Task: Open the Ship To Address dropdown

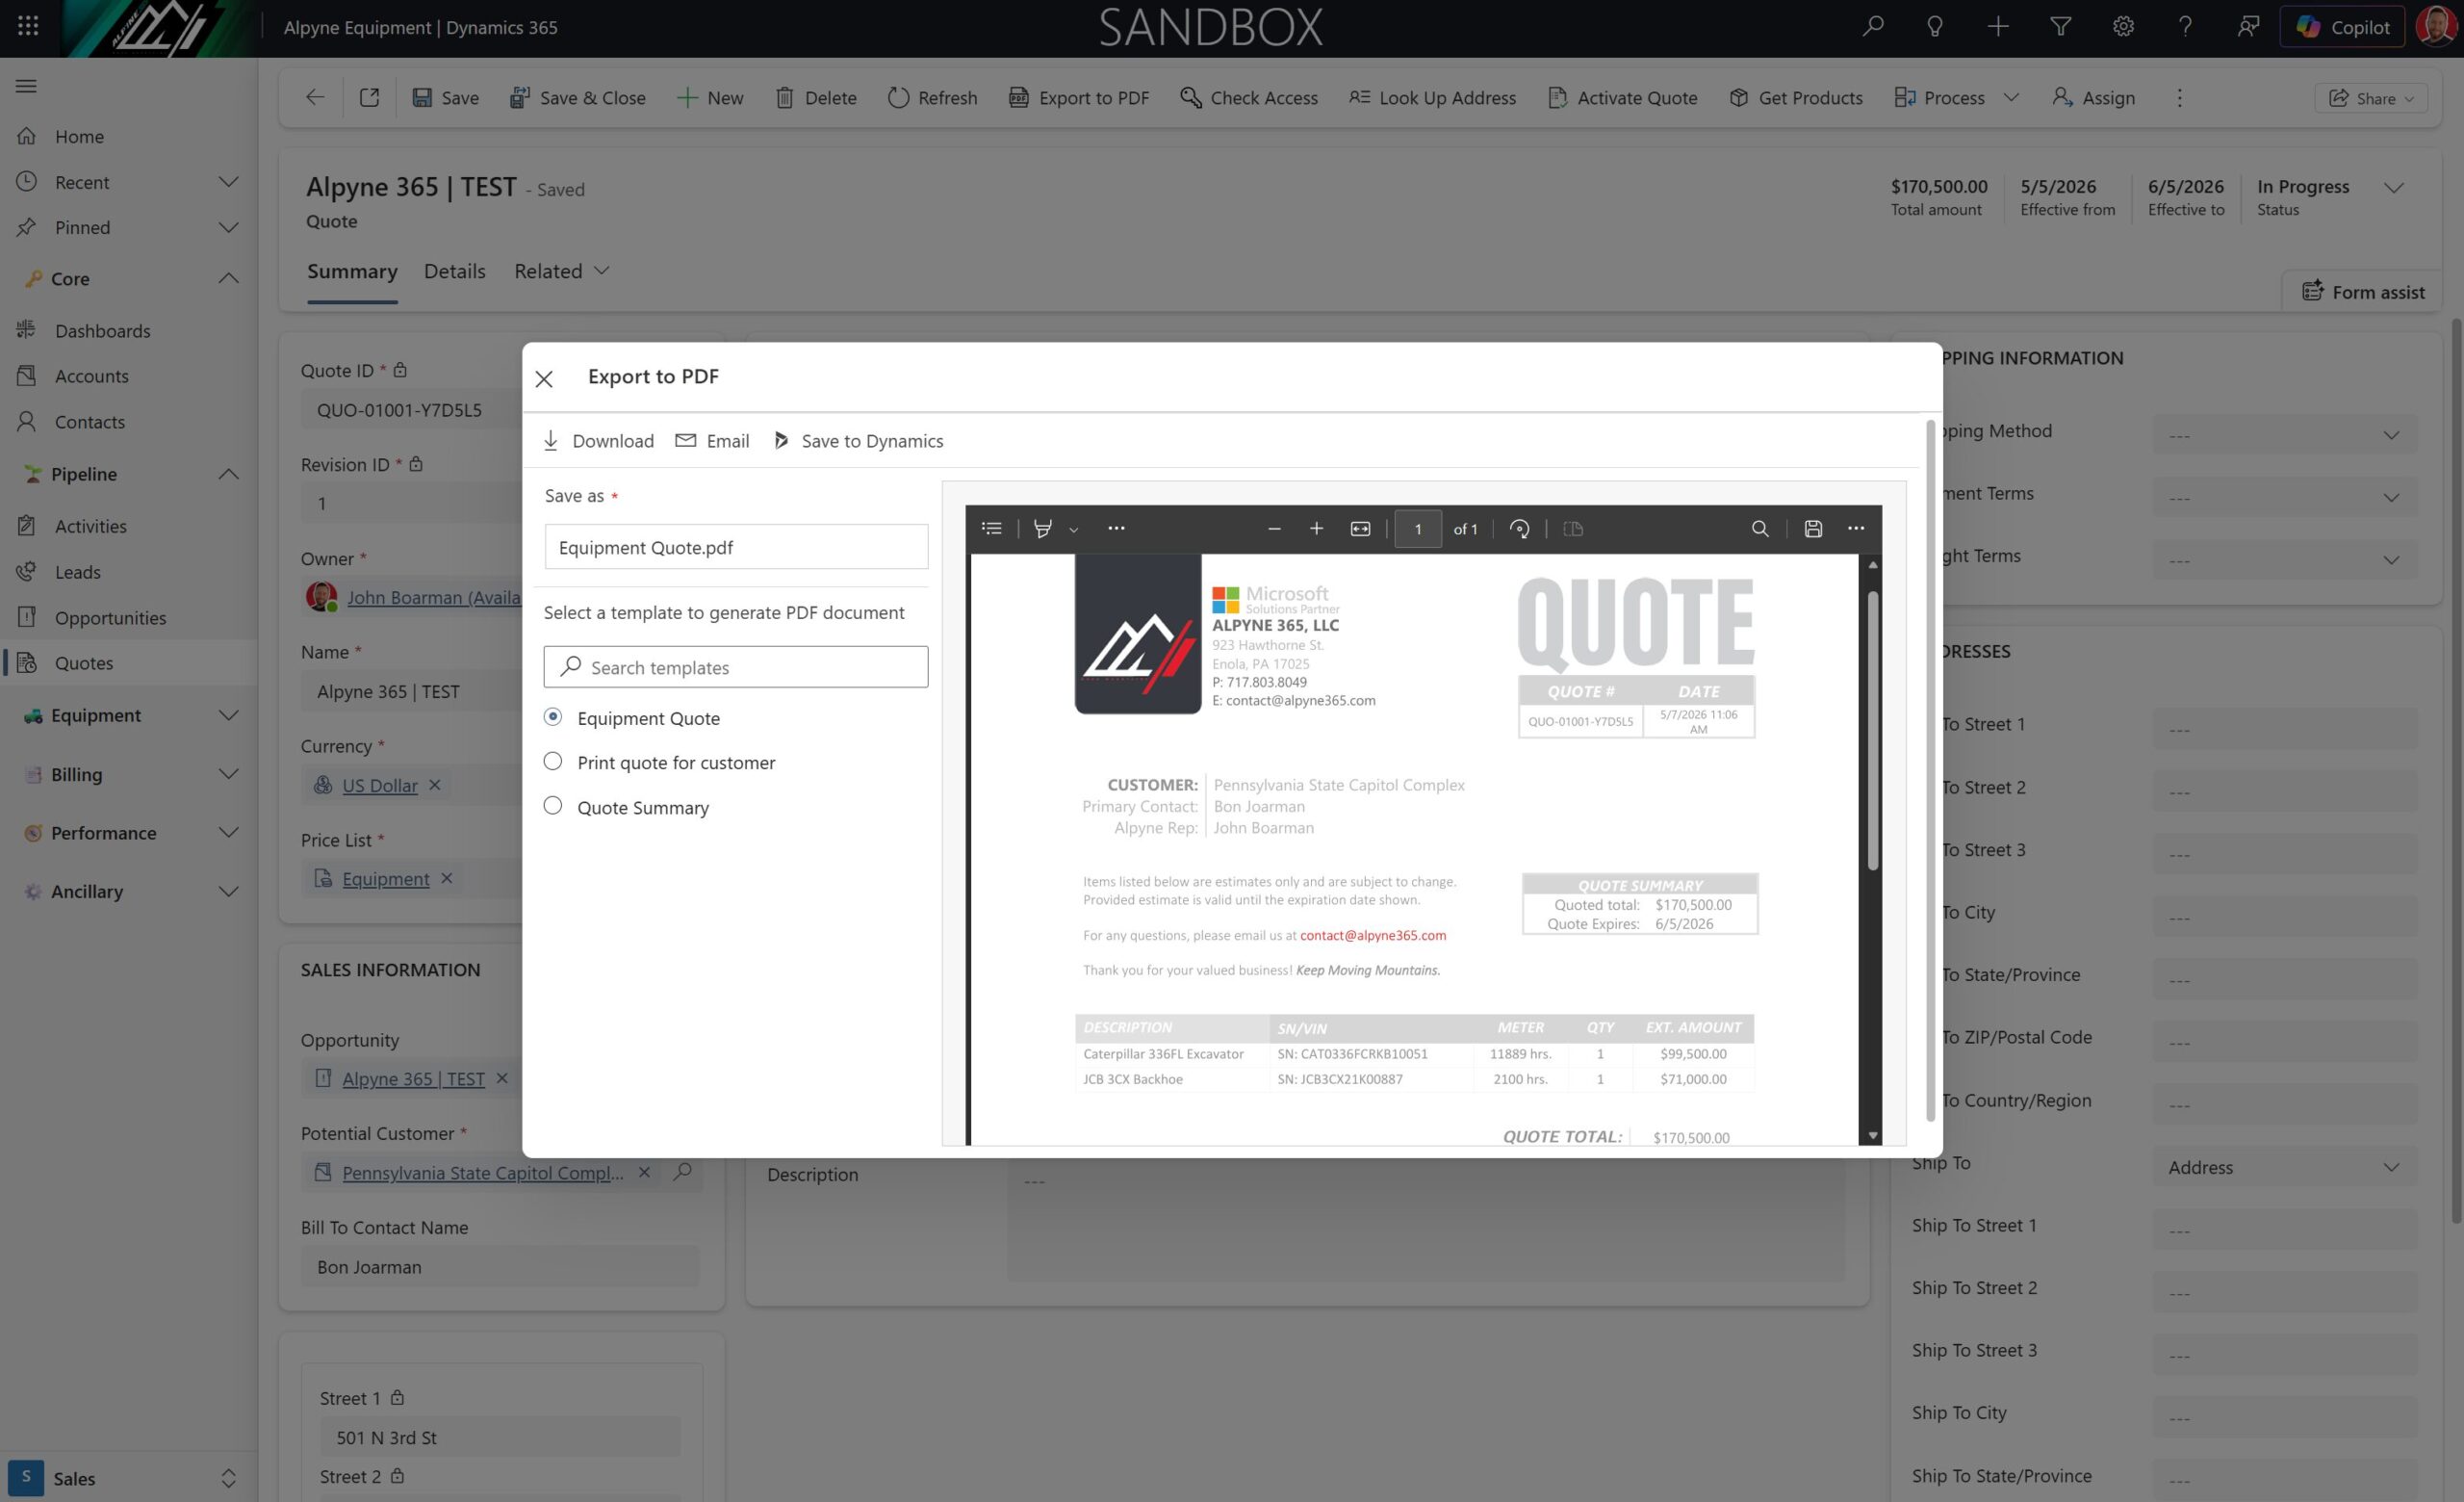Action: [2284, 1167]
